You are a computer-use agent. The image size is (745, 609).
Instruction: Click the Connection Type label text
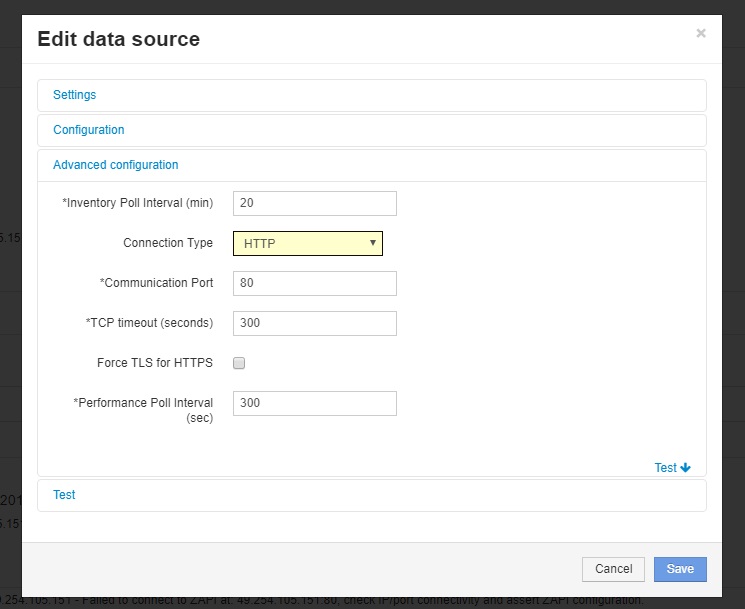168,243
